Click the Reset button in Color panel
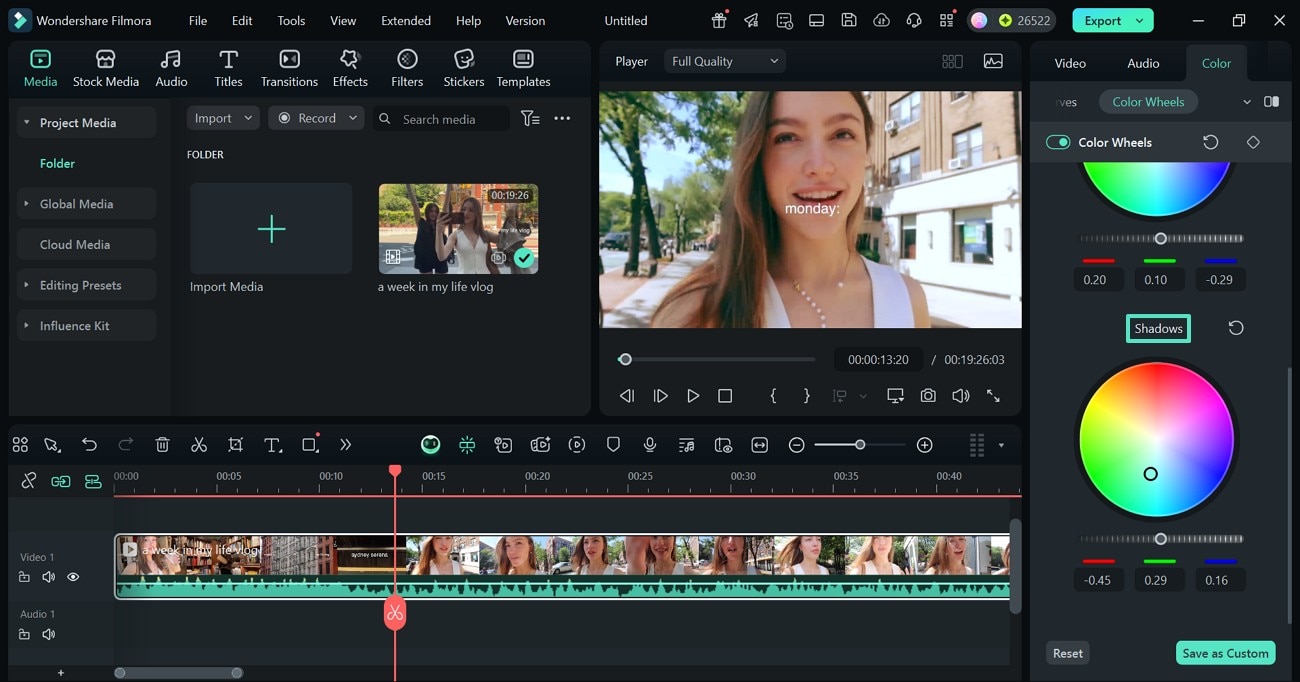1300x682 pixels. pyautogui.click(x=1067, y=653)
